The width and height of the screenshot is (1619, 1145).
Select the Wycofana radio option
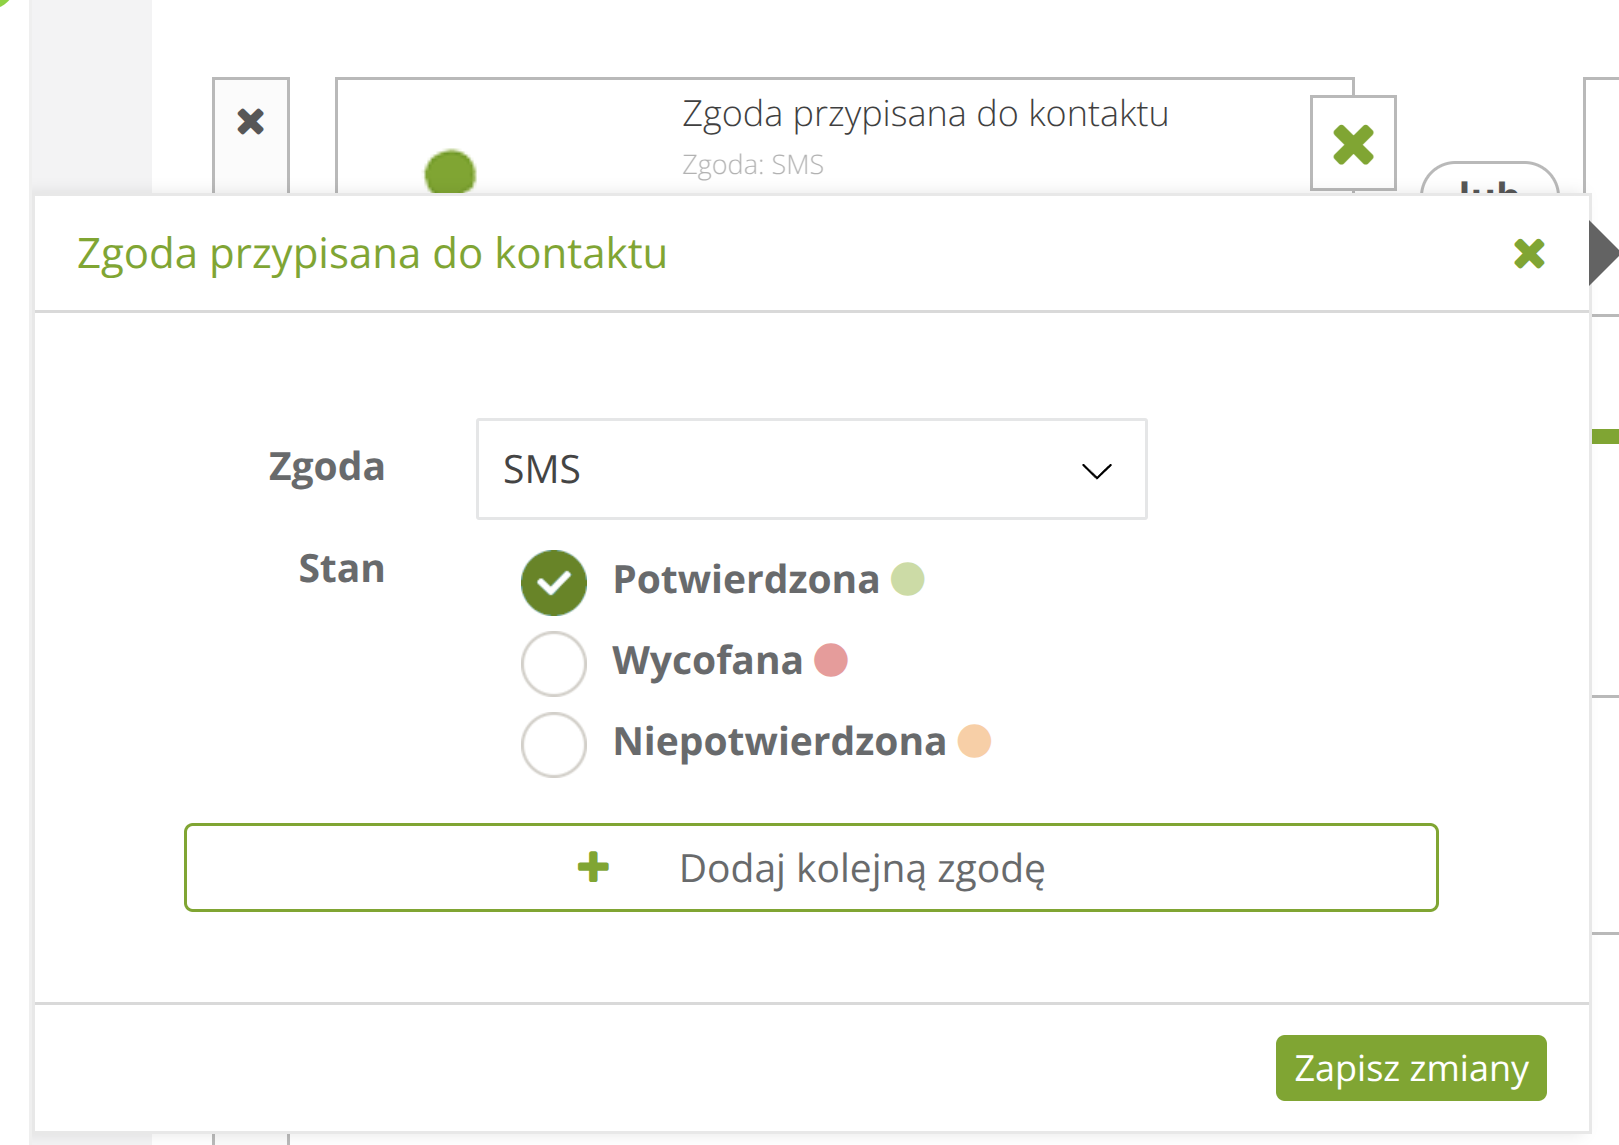553,663
